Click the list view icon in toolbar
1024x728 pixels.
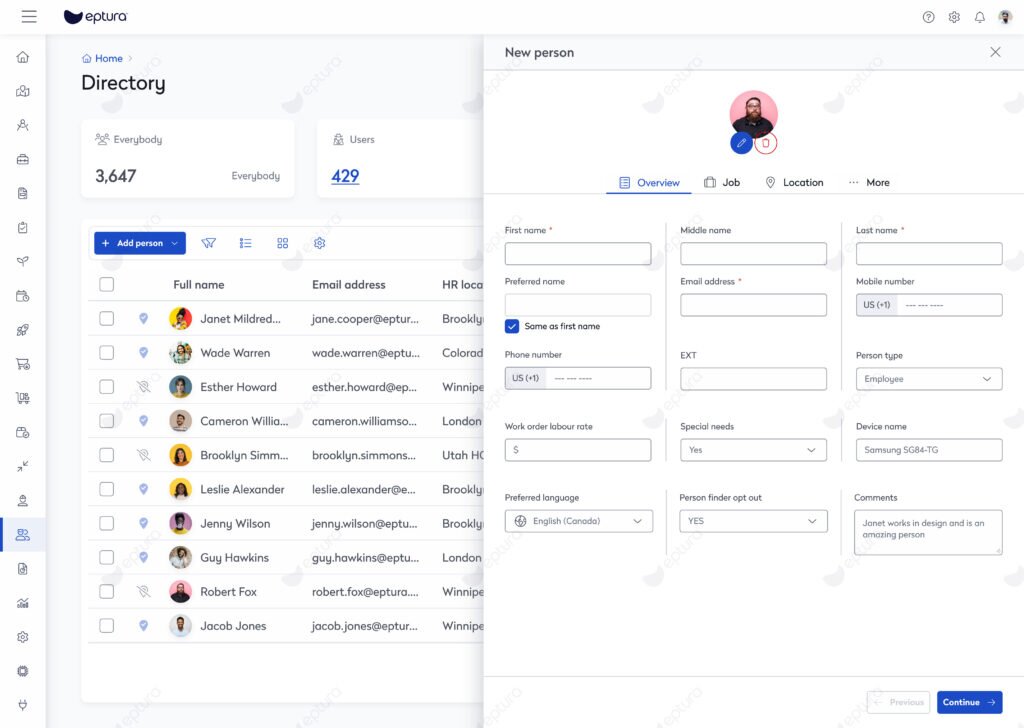tap(245, 243)
